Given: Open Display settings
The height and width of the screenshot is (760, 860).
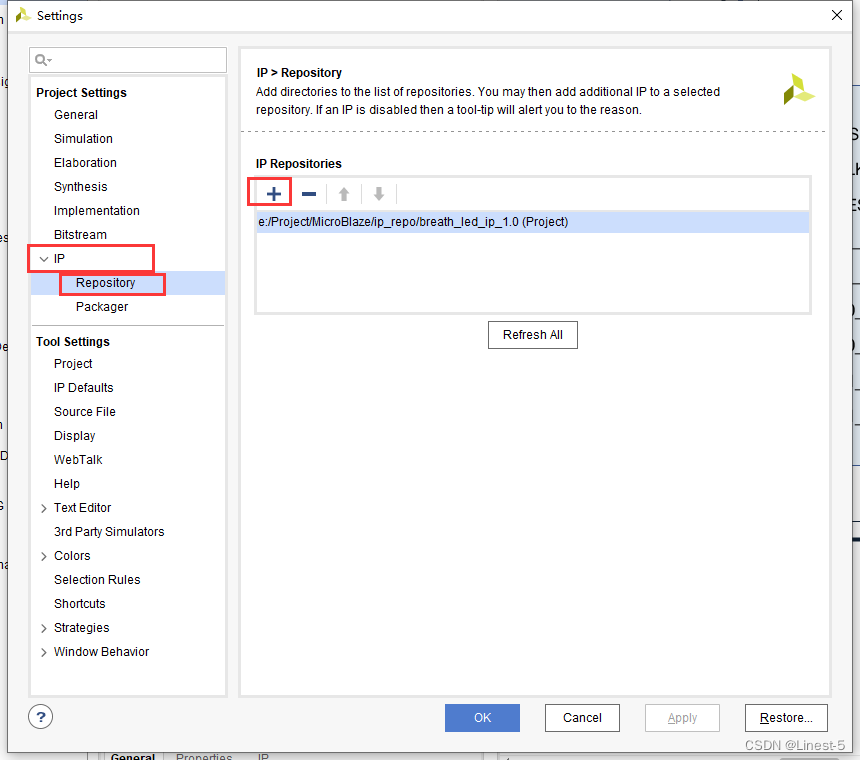Looking at the screenshot, I should coord(75,436).
